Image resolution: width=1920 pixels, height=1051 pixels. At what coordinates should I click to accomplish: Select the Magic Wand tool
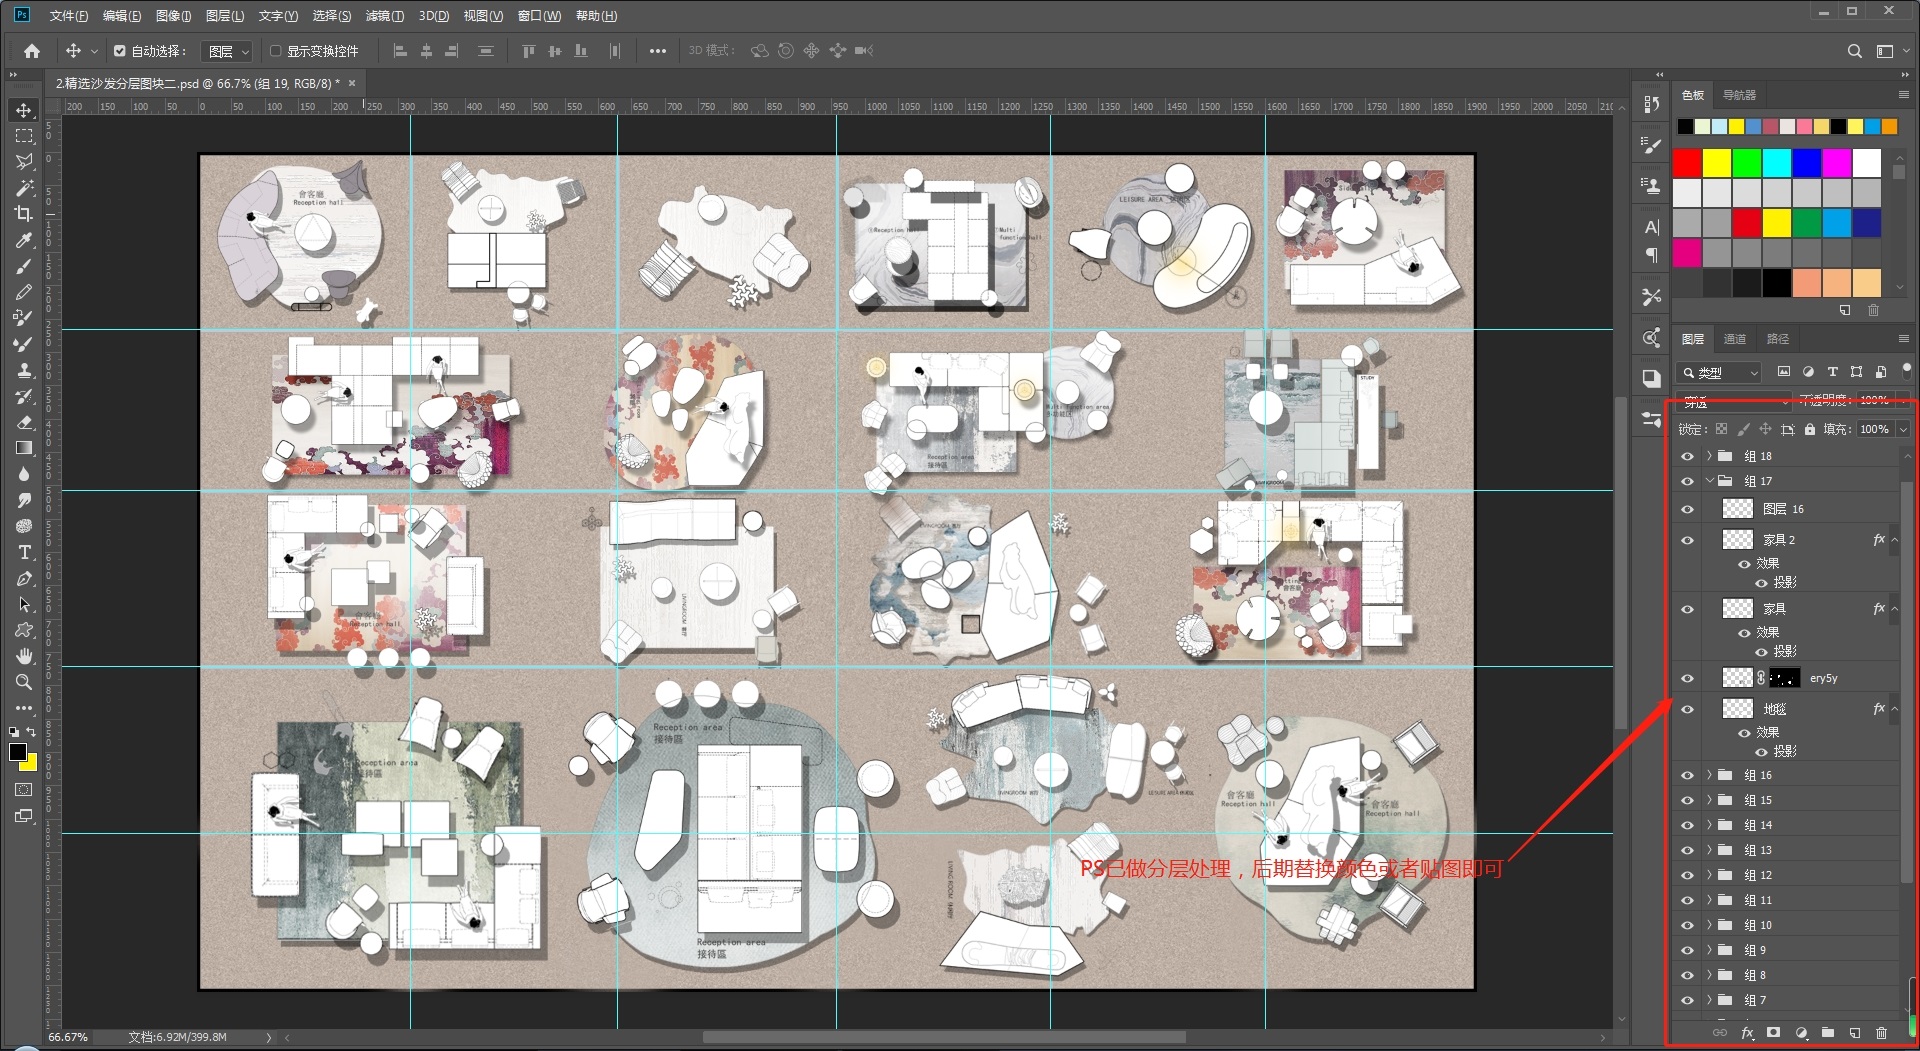point(24,188)
